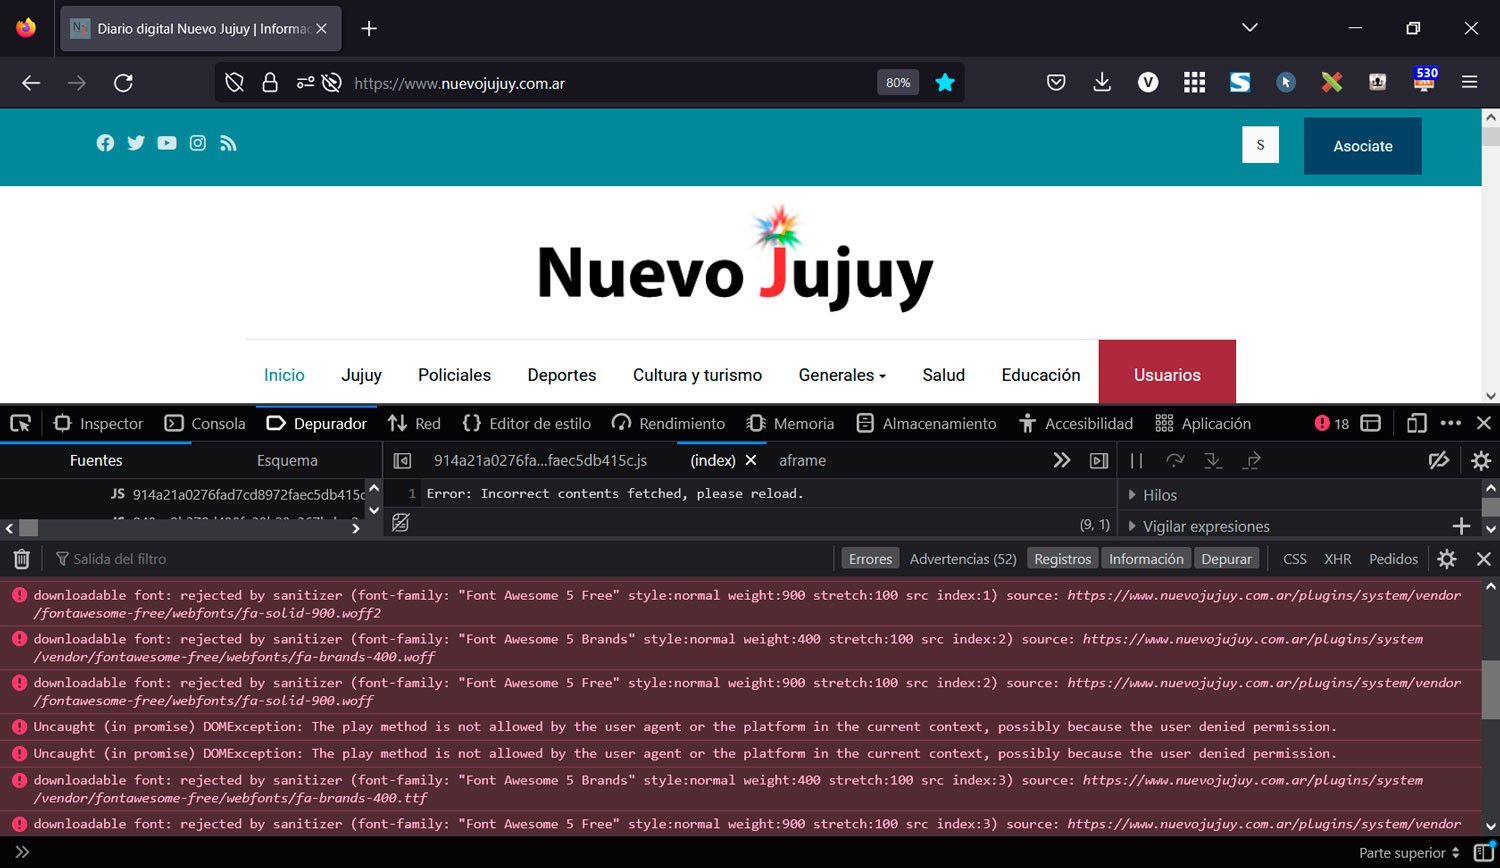Open the grid extension icon in browser toolbar

tap(1194, 83)
